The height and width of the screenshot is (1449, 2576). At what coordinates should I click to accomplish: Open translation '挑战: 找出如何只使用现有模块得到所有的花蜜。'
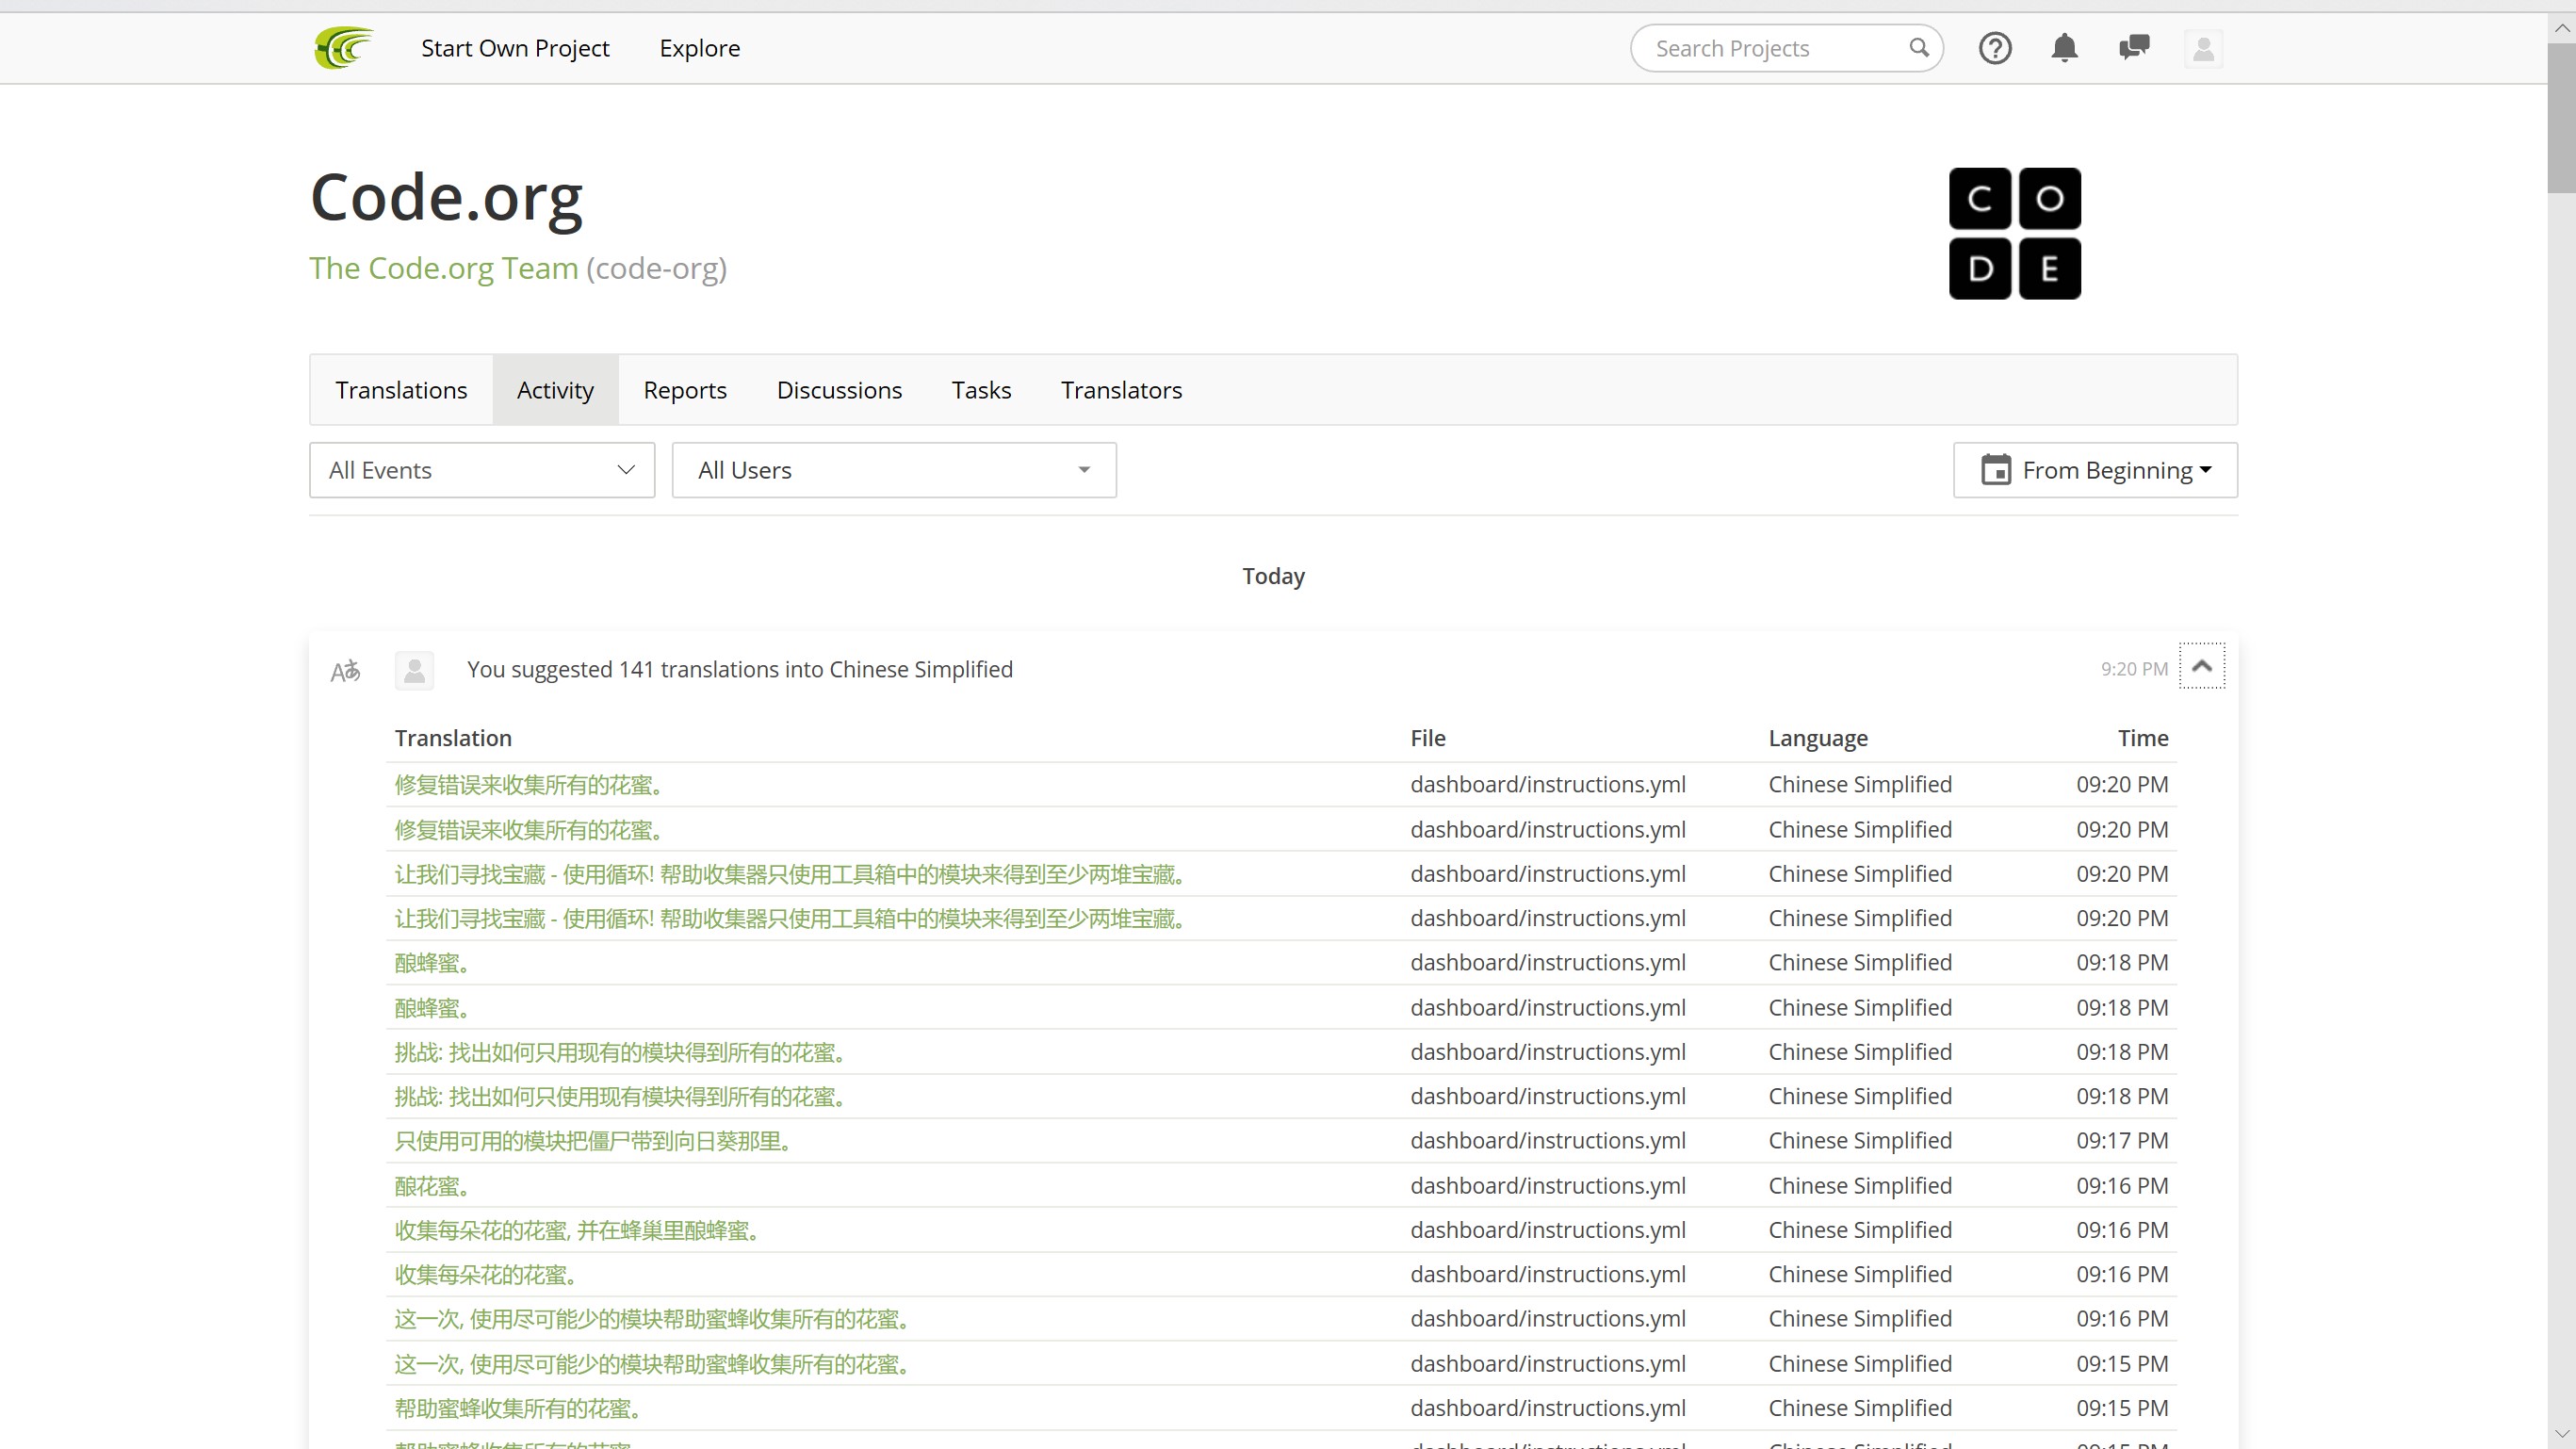[620, 1097]
